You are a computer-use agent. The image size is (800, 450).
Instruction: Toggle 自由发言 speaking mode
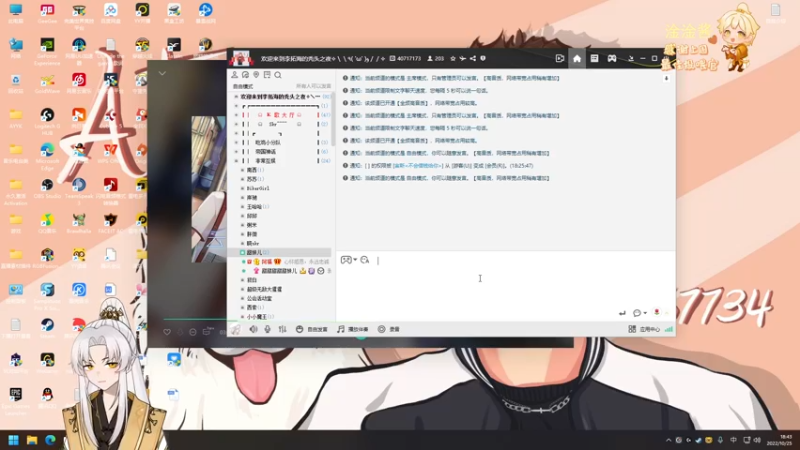point(312,329)
